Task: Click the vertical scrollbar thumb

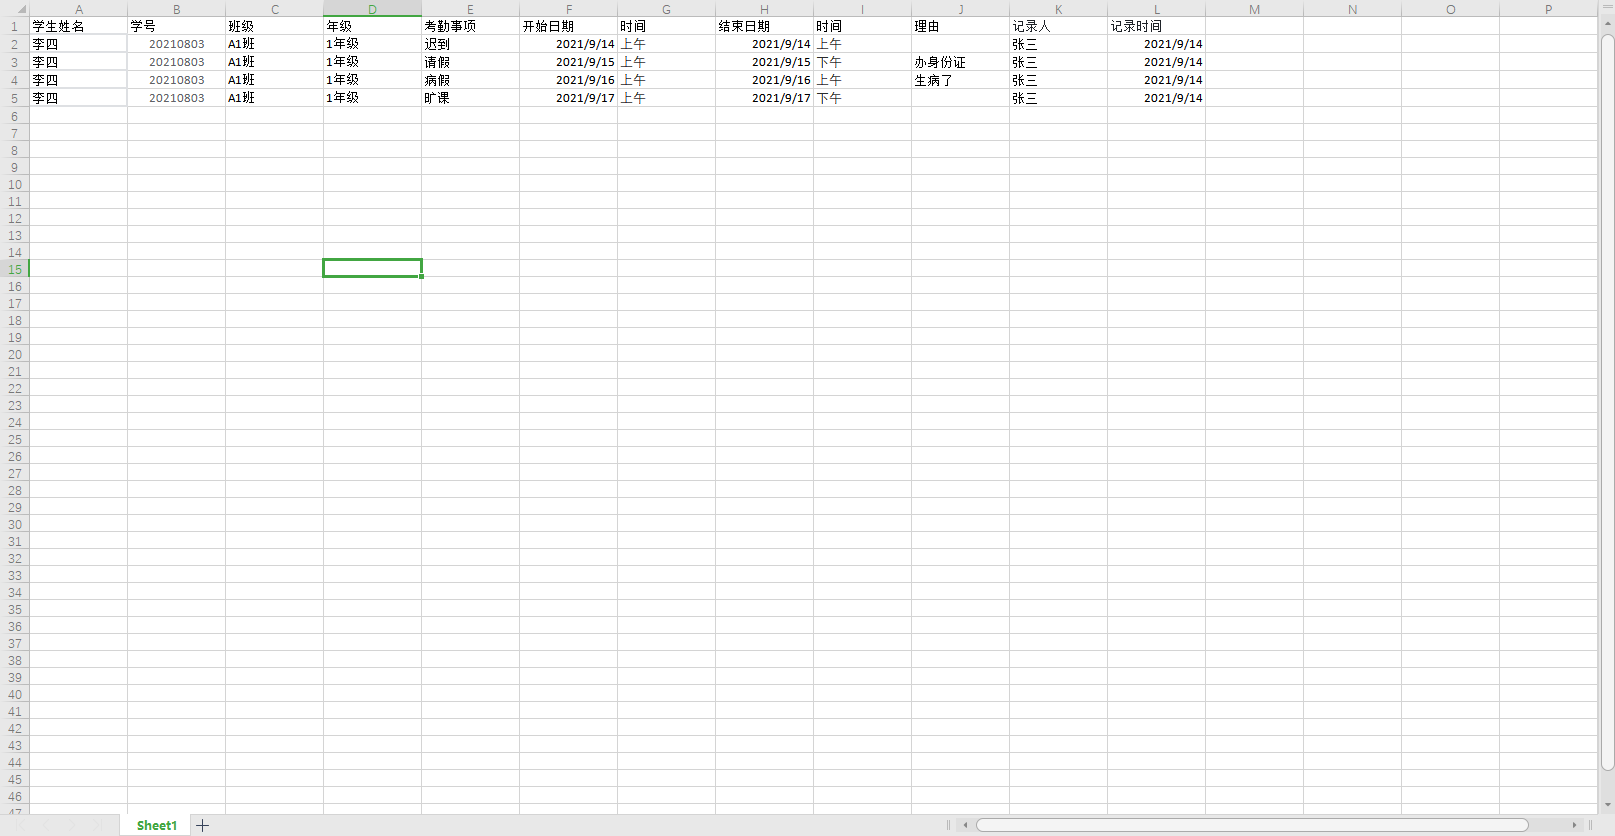Action: pos(1607,403)
